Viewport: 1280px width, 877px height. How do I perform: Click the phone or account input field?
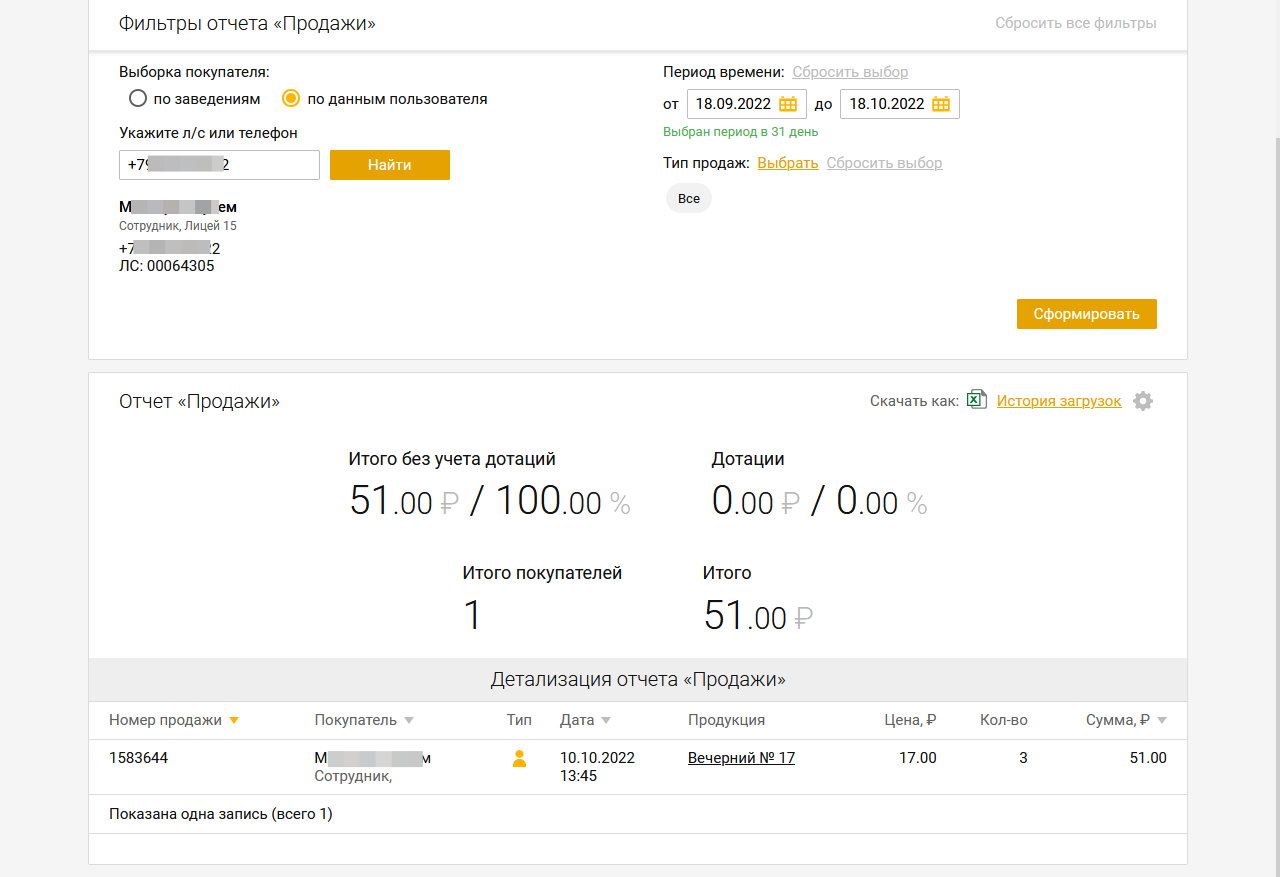[219, 165]
